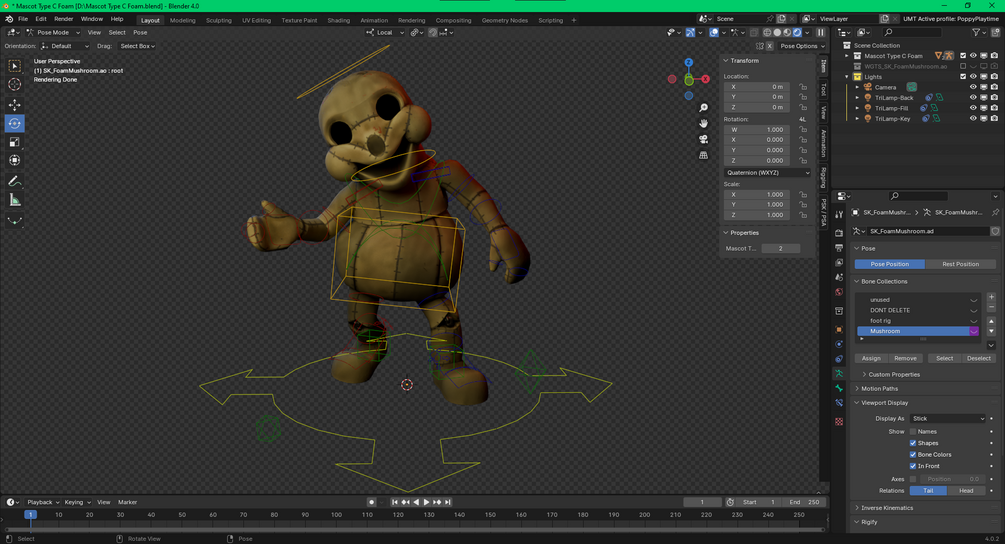The image size is (1005, 544).
Task: Open the Quaternion (WXYZ) rotation mode dropdown
Action: 767,172
